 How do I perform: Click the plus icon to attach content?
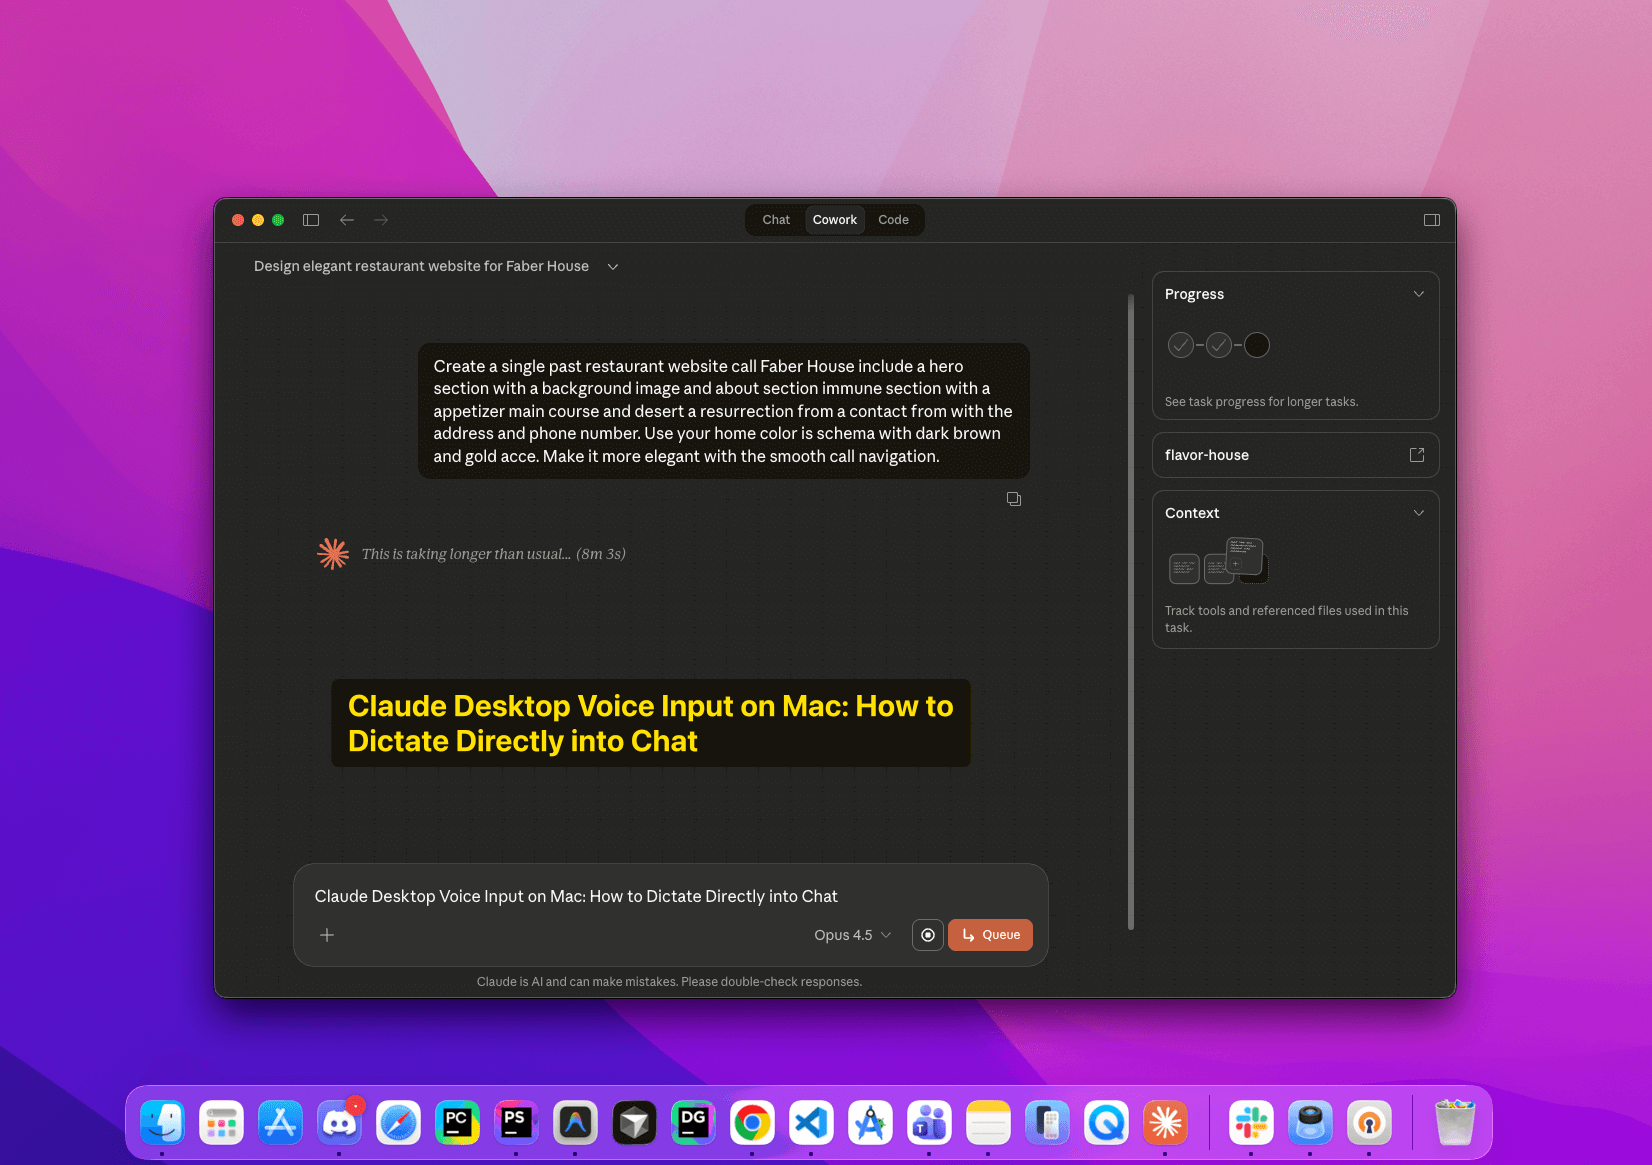326,935
